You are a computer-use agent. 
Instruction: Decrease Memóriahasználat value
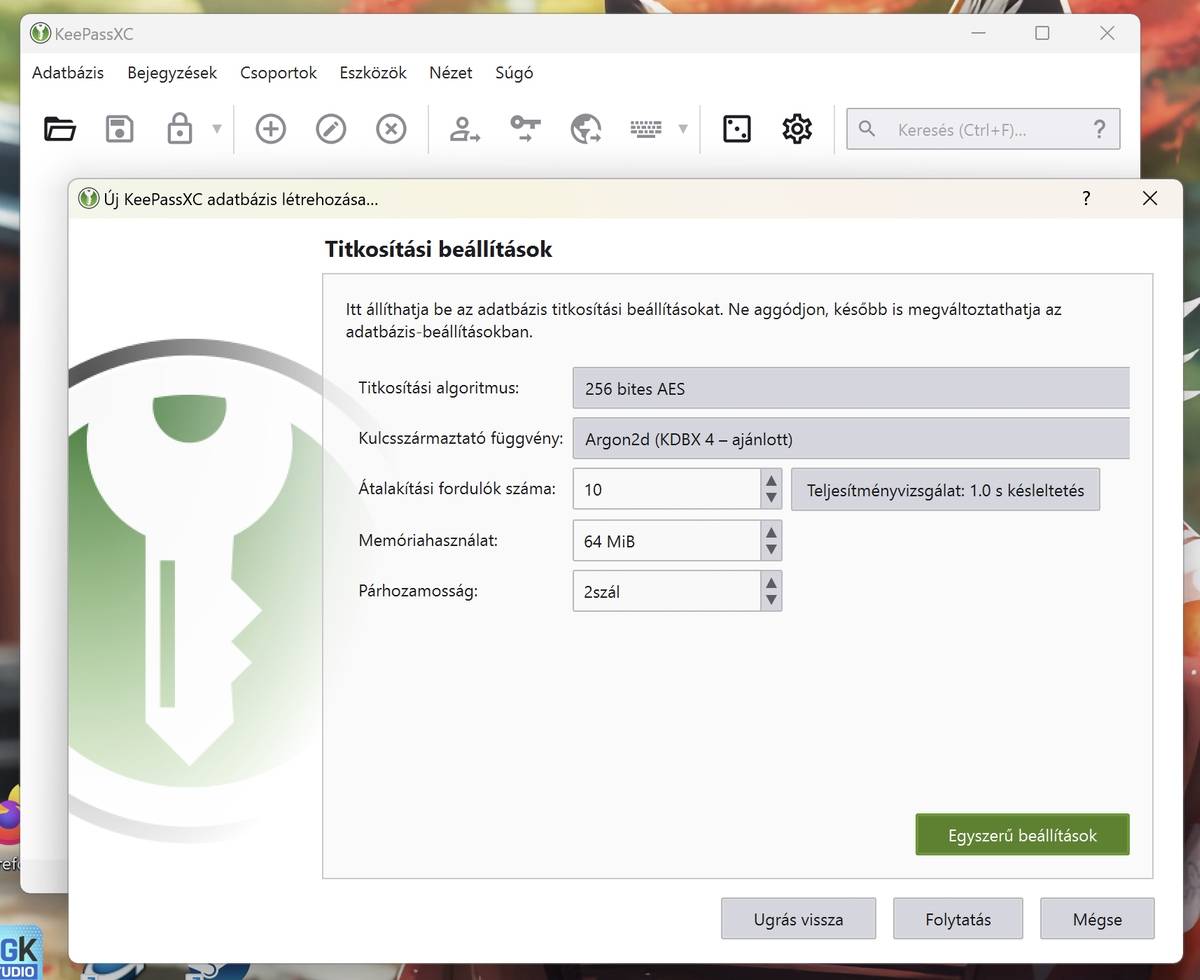(x=771, y=549)
